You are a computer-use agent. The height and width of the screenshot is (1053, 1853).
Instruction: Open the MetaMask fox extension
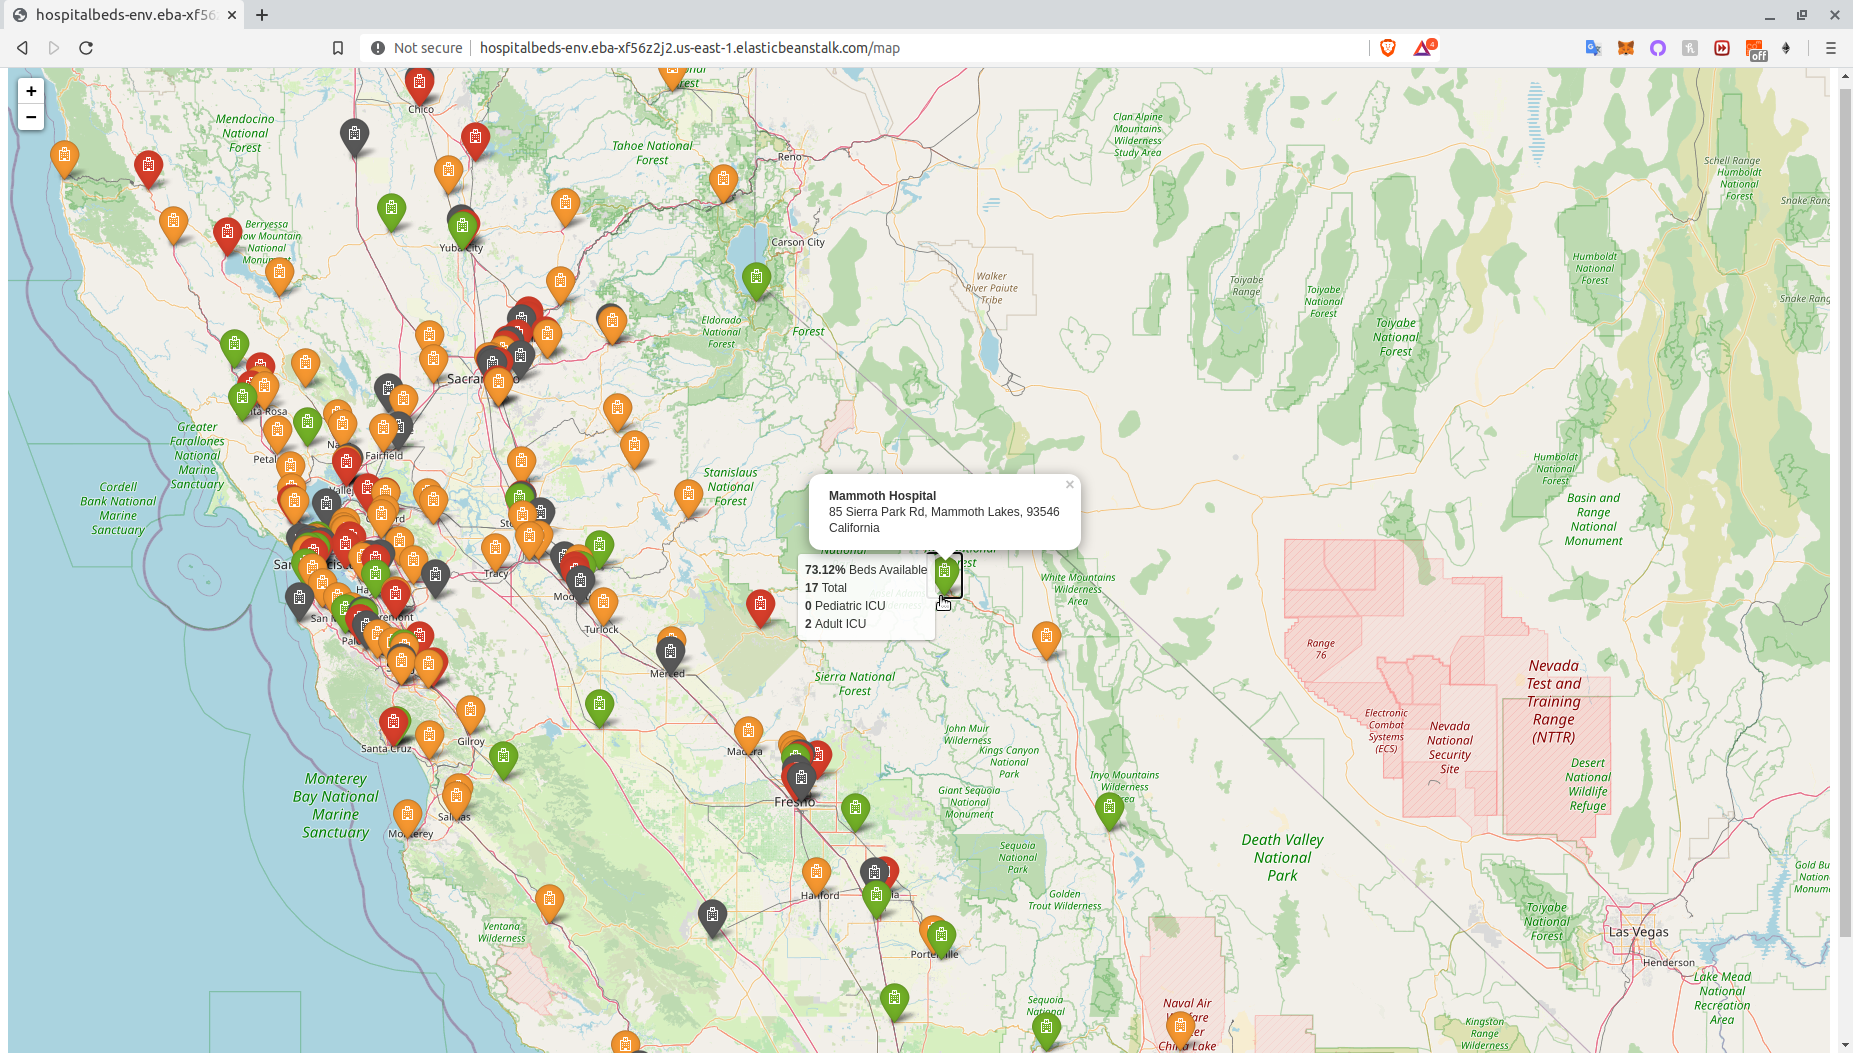click(x=1625, y=47)
